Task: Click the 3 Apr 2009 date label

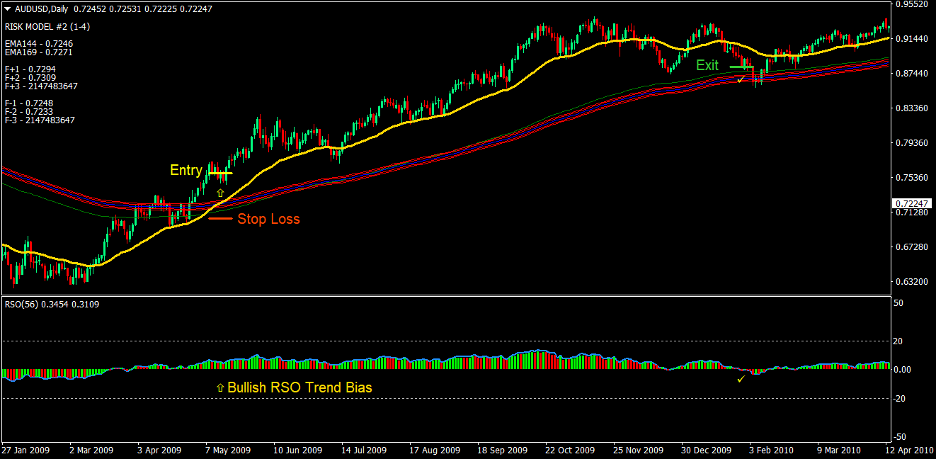Action: (159, 450)
